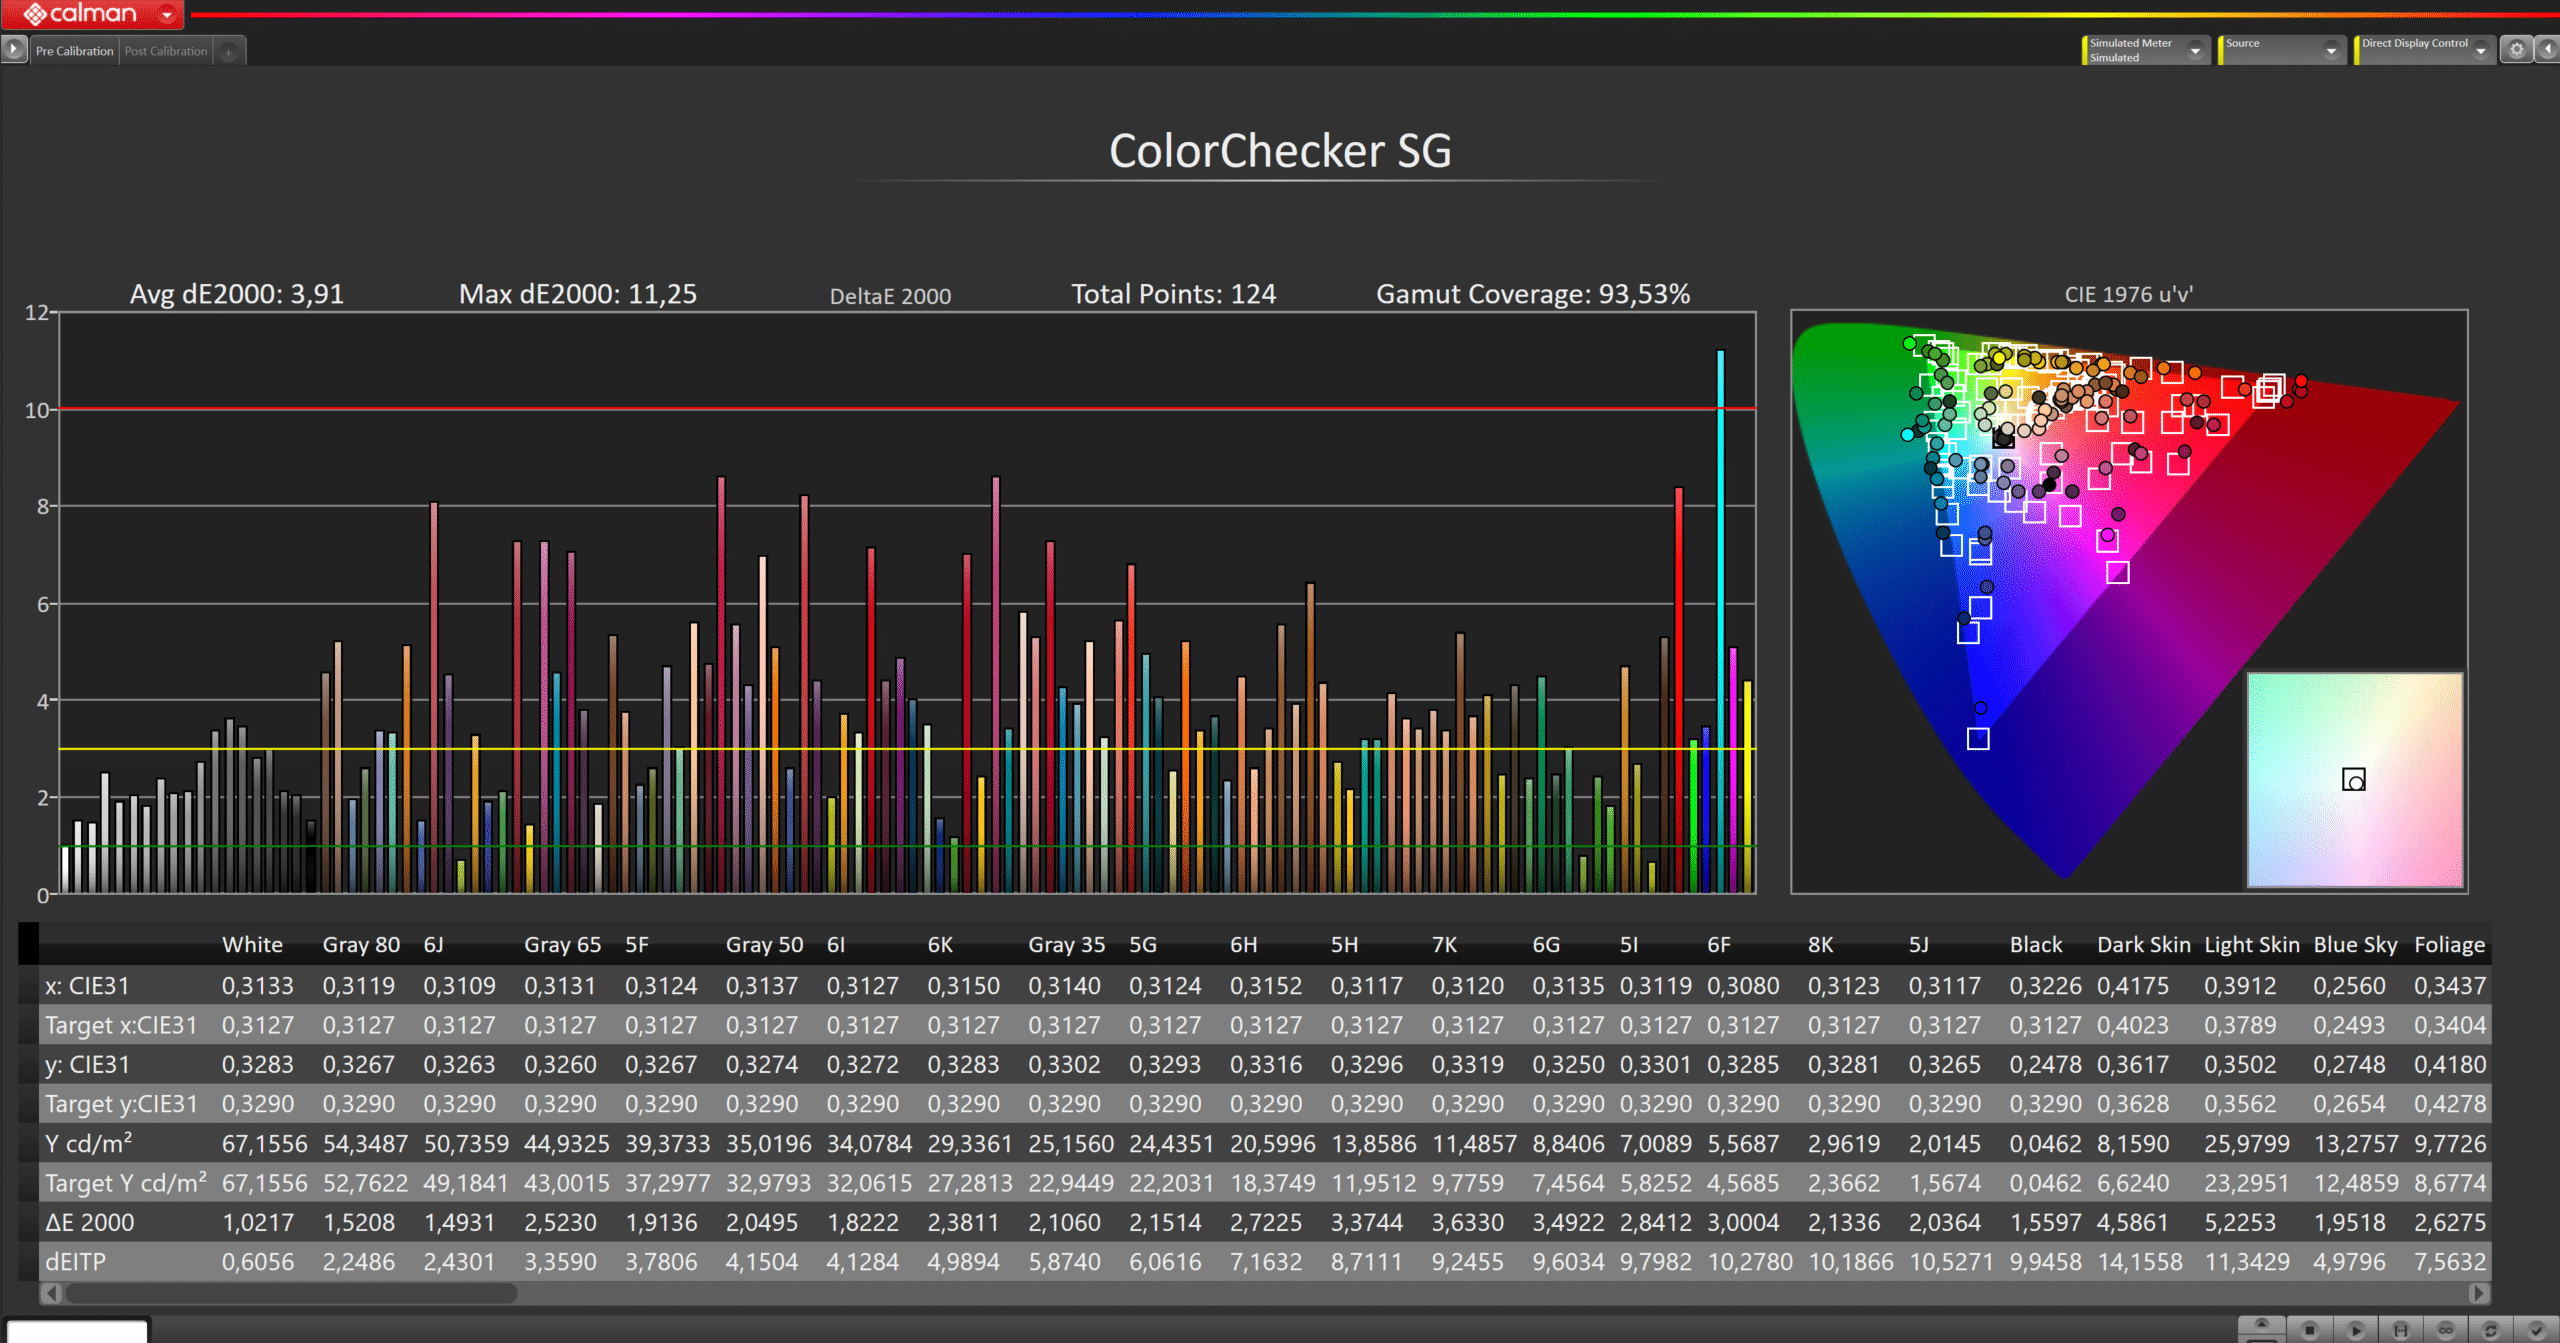Screen dimensions: 2560x1343
Task: Open settings gear in top right
Action: pyautogui.click(x=2517, y=49)
